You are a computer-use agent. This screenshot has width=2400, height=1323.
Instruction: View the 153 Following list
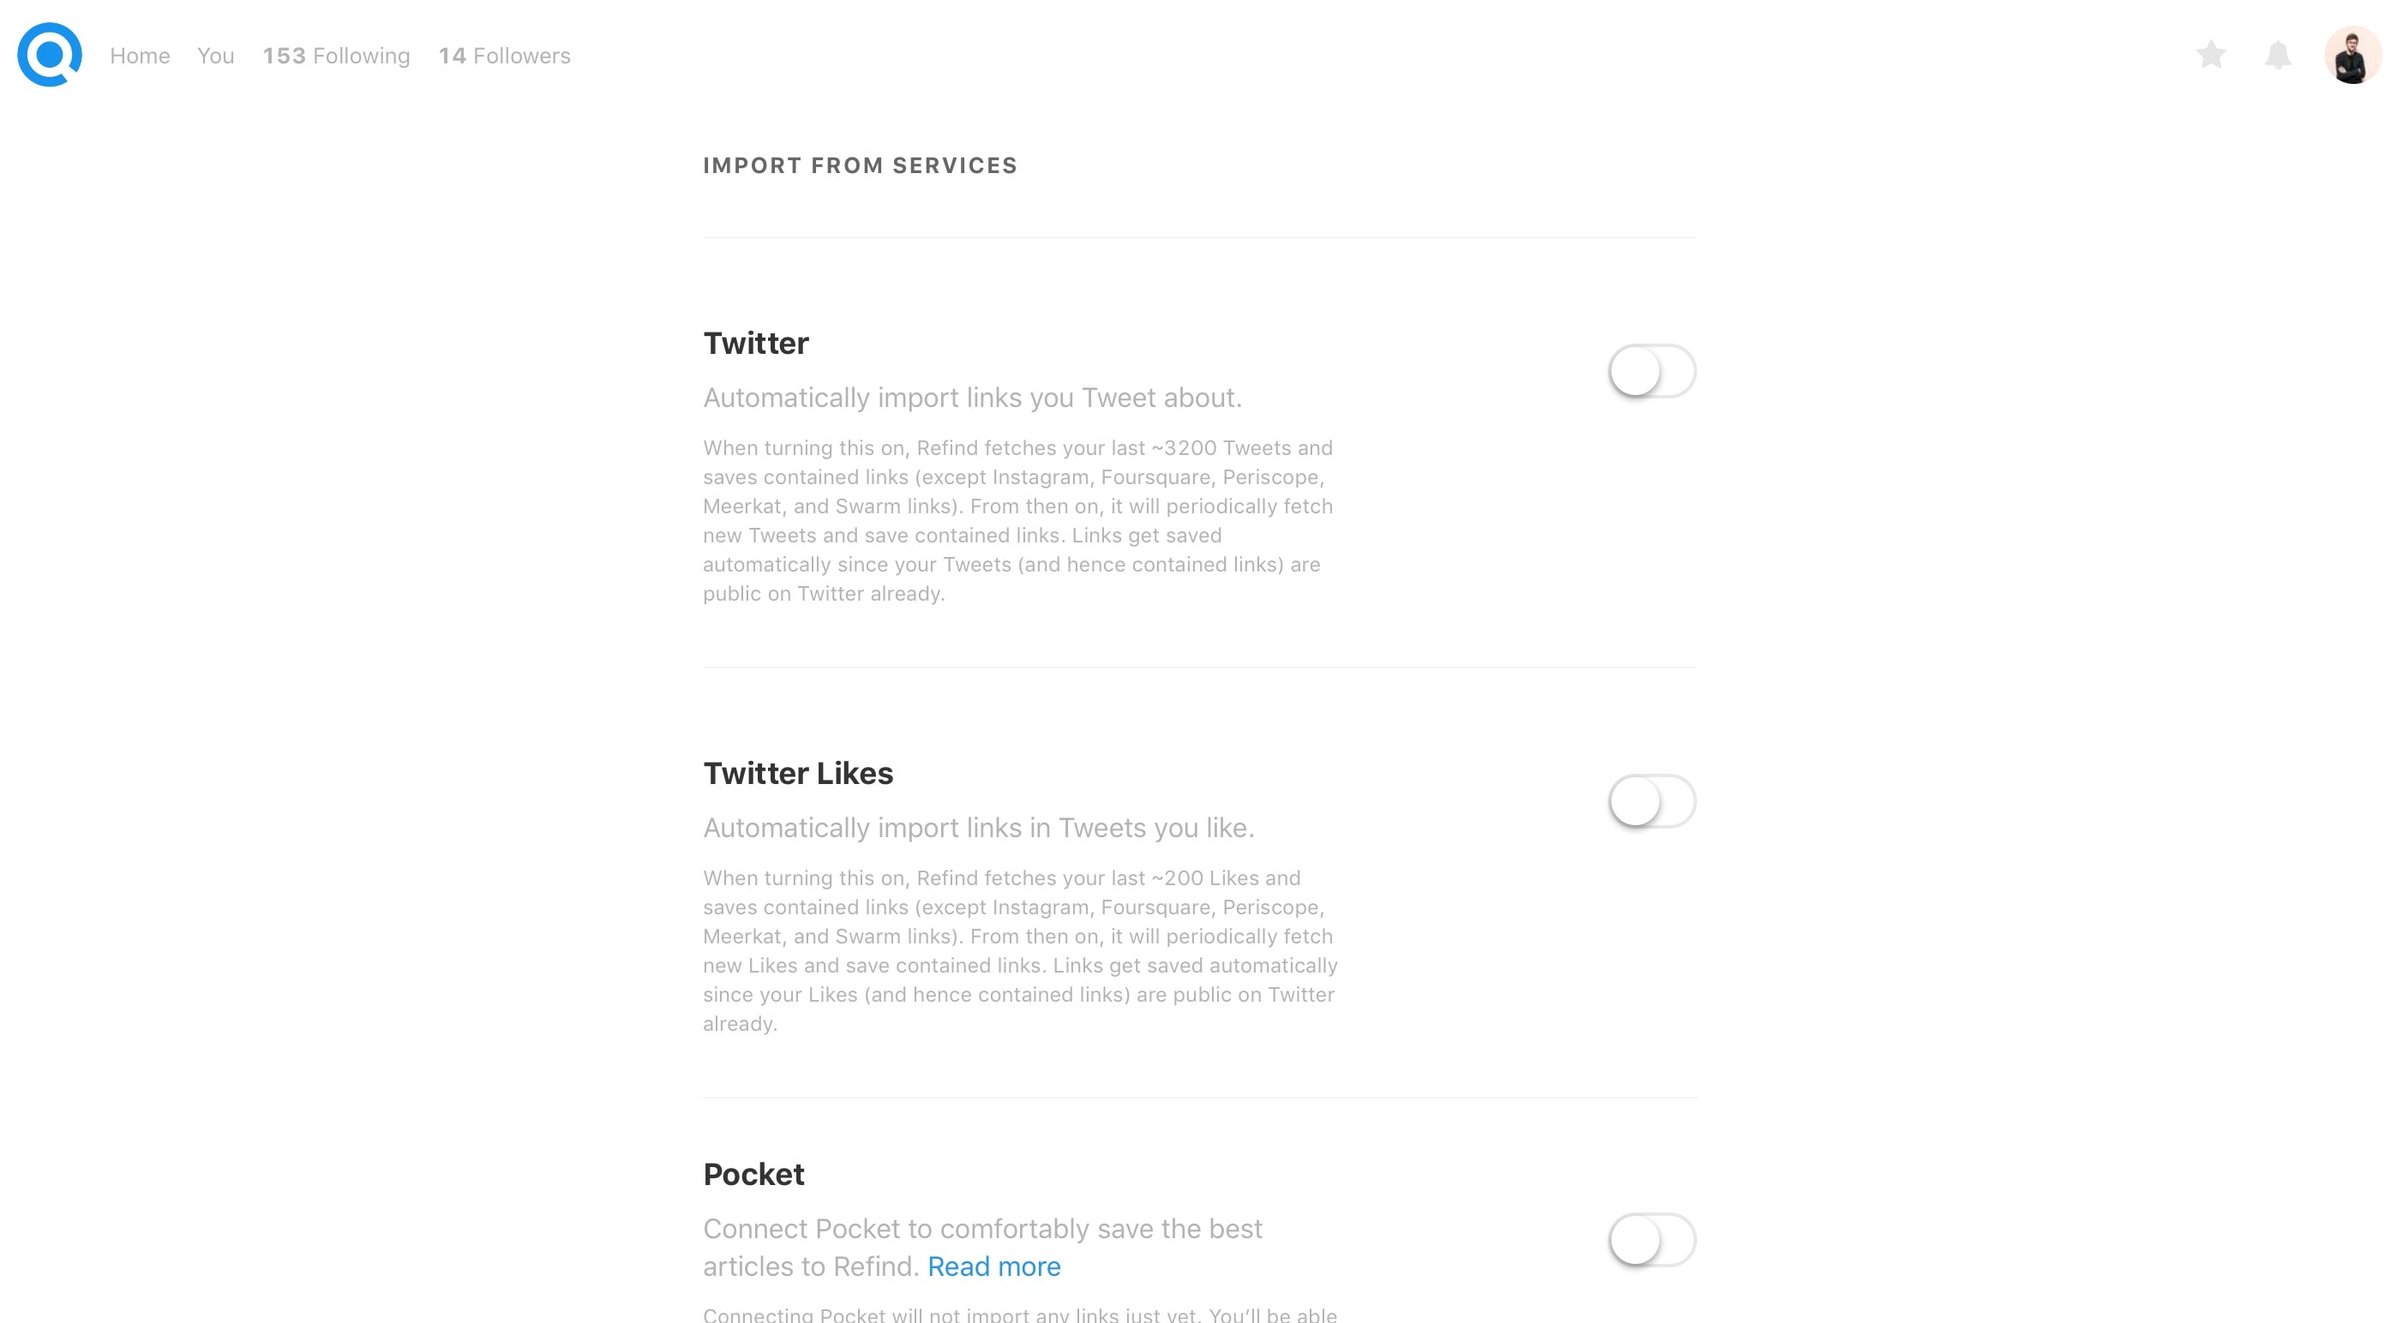click(337, 56)
